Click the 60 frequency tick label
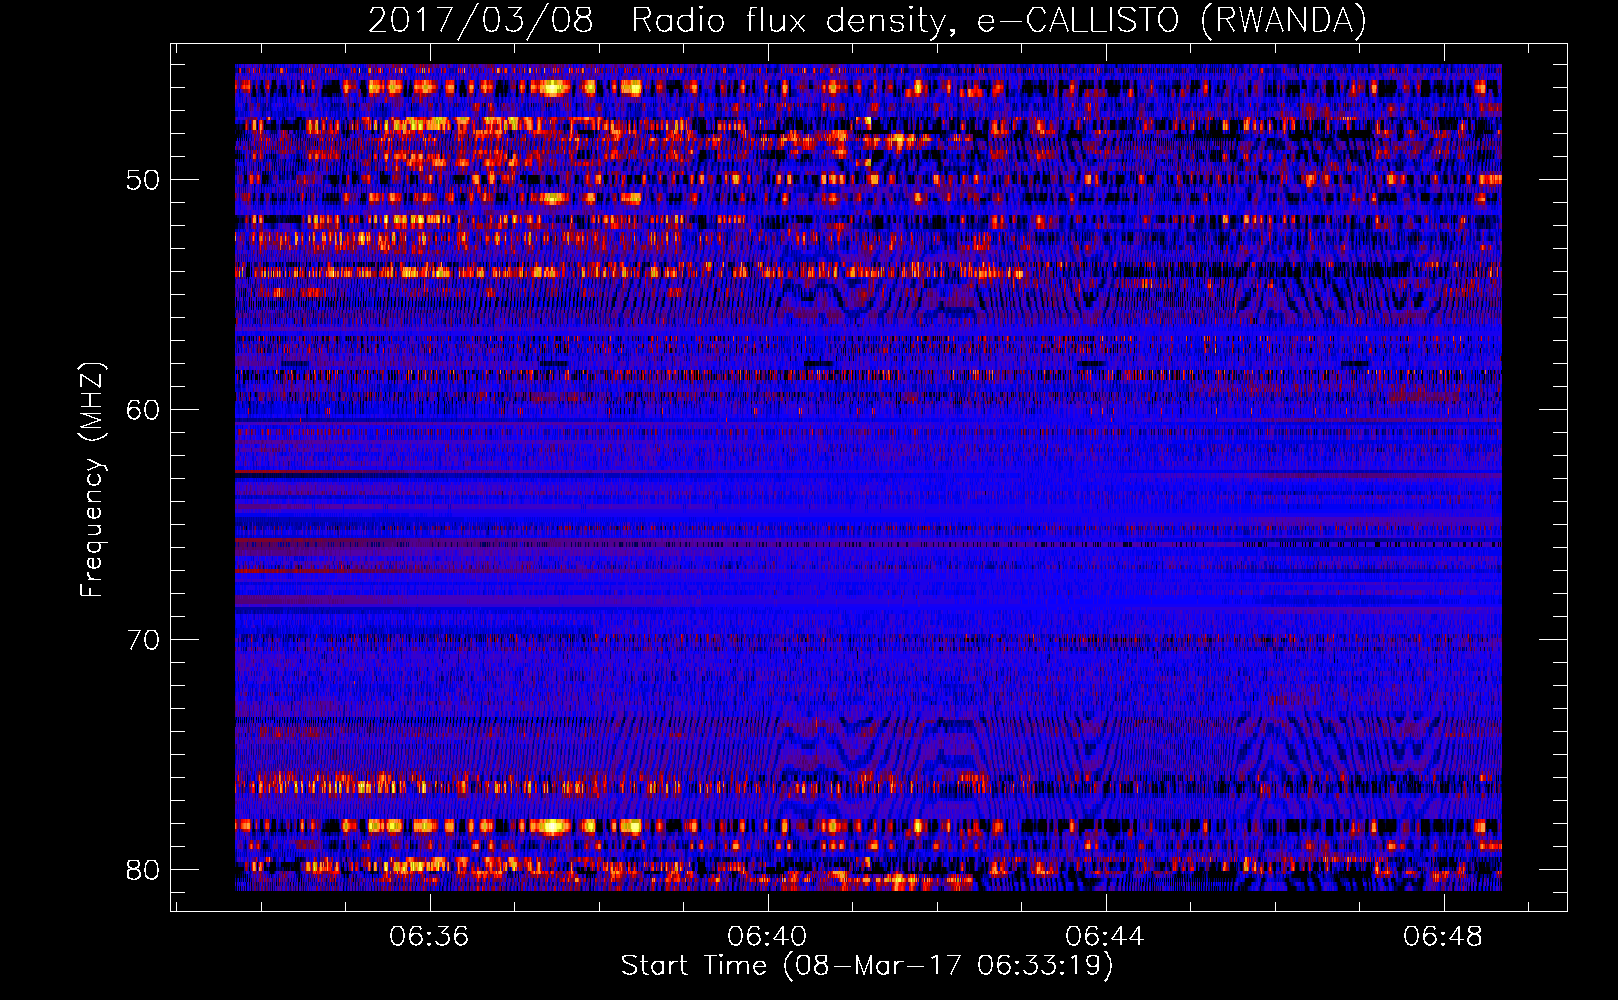 pyautogui.click(x=143, y=410)
